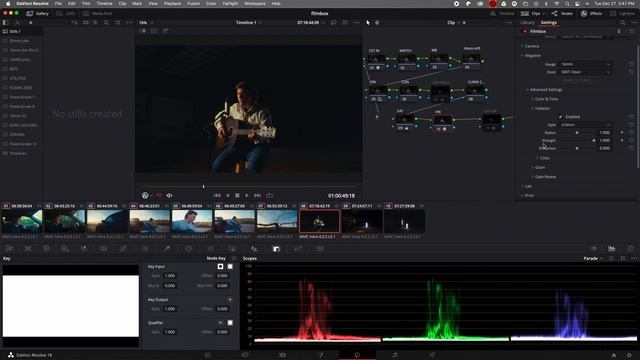Jump to the previous clip
This screenshot has width=640, height=360.
point(217,196)
